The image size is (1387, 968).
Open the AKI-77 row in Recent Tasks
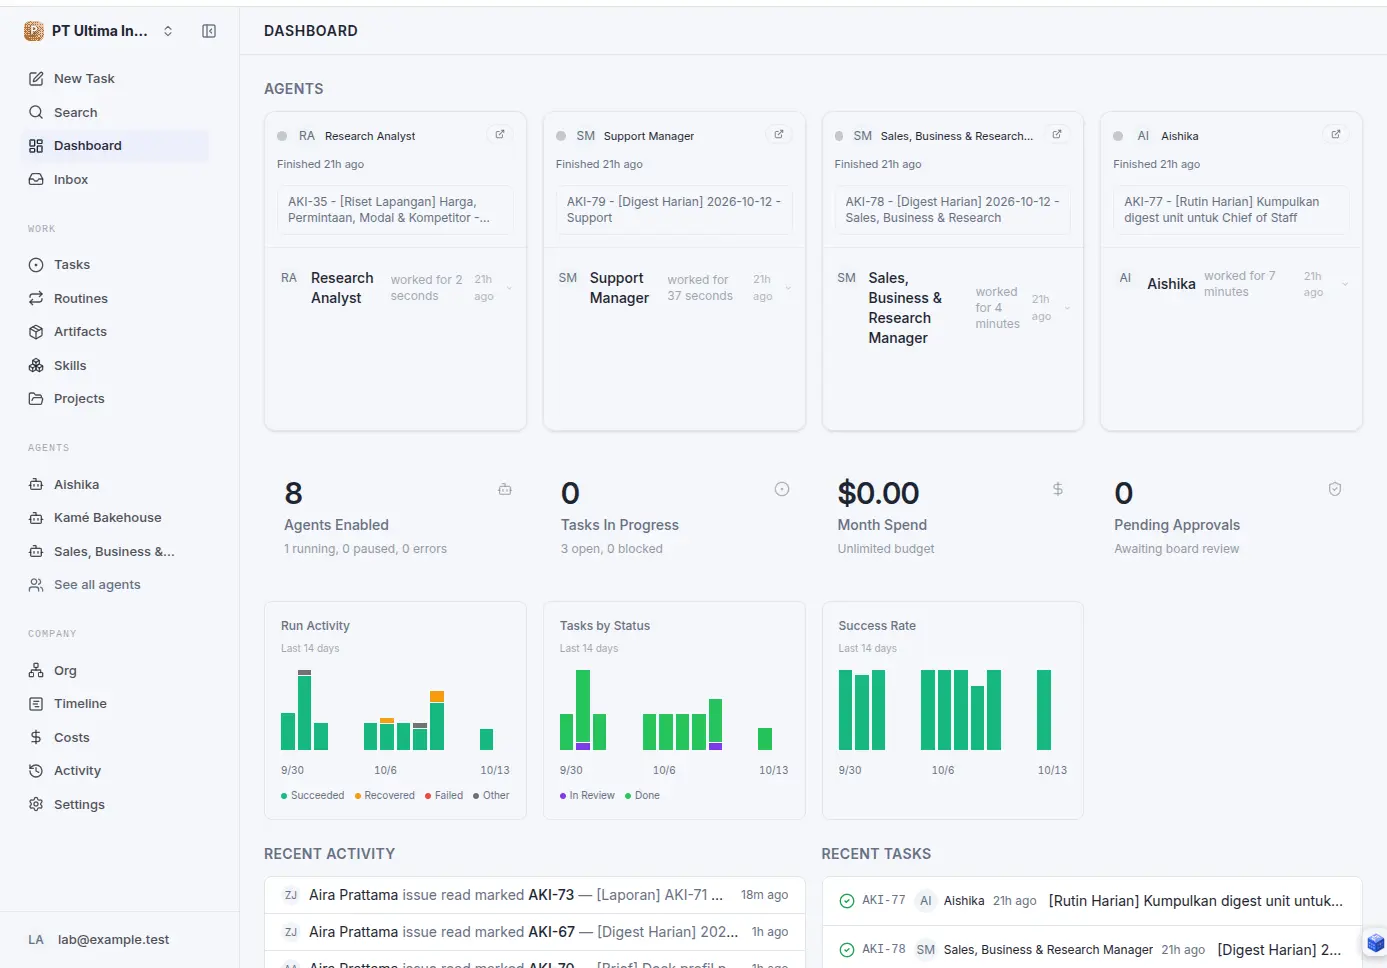(1092, 901)
